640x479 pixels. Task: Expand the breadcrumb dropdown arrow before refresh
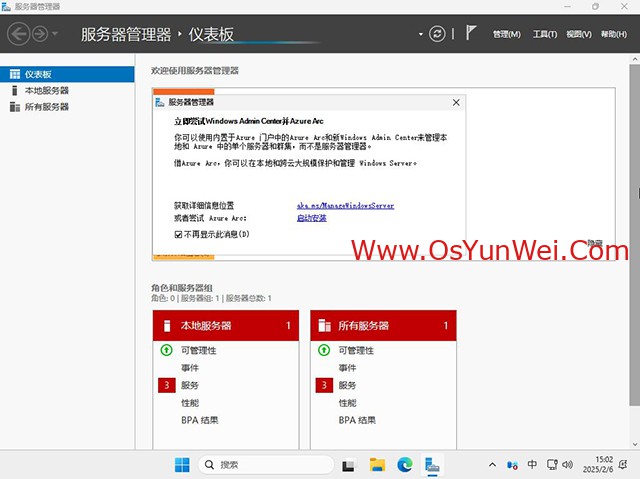point(420,34)
